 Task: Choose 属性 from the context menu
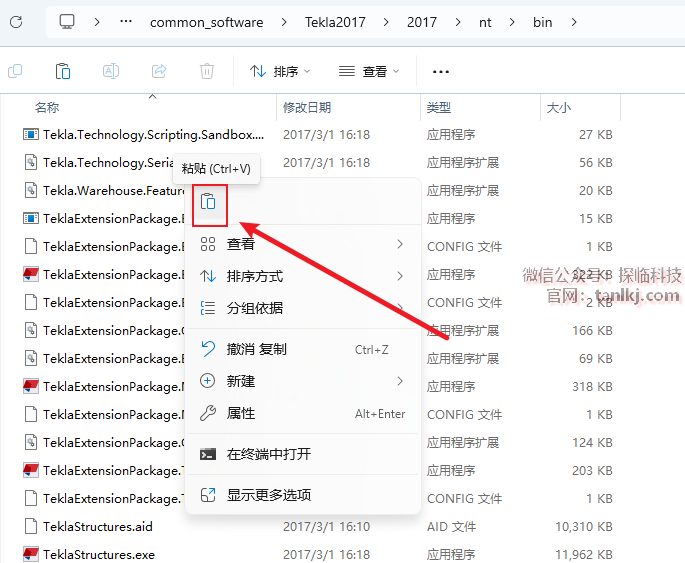pos(241,413)
